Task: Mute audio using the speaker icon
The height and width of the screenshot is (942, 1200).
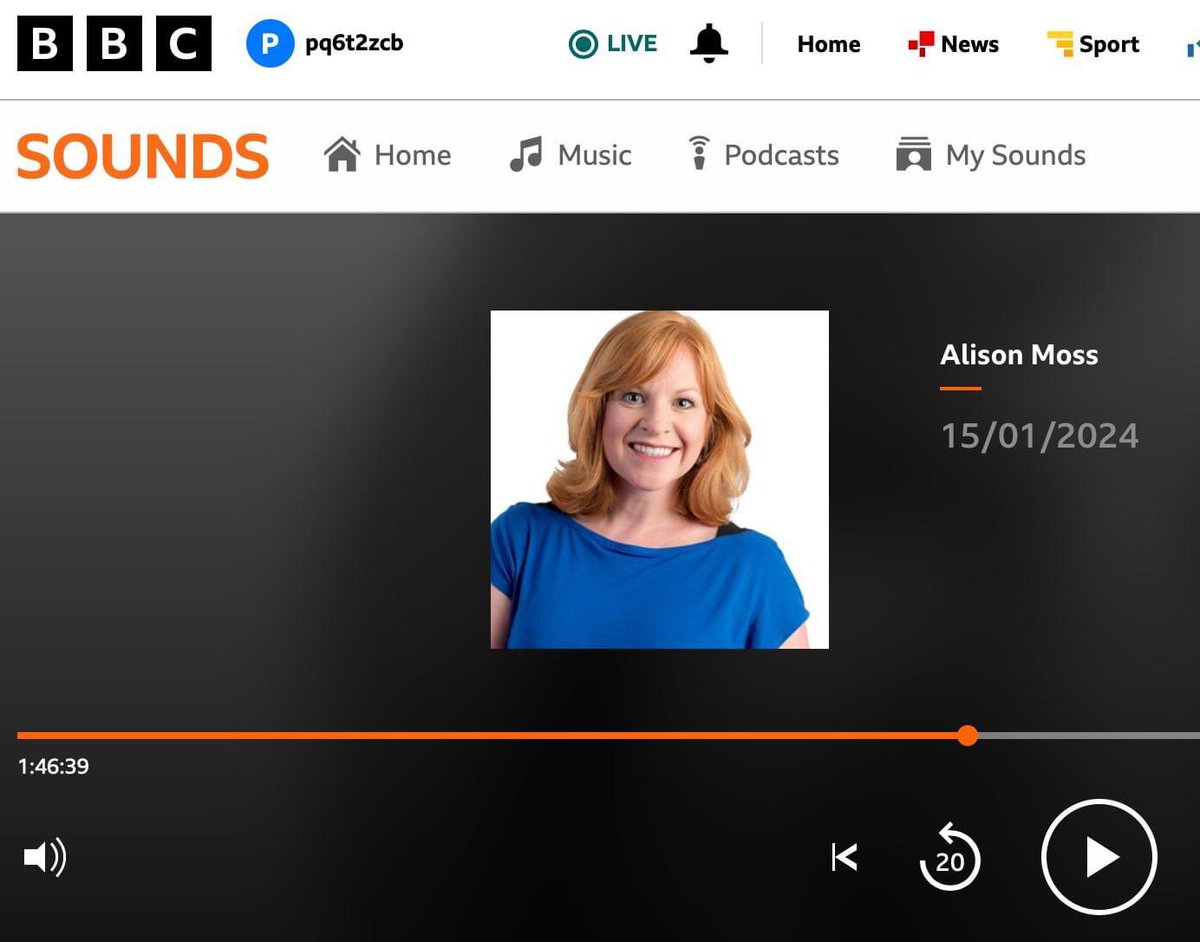Action: (45, 857)
